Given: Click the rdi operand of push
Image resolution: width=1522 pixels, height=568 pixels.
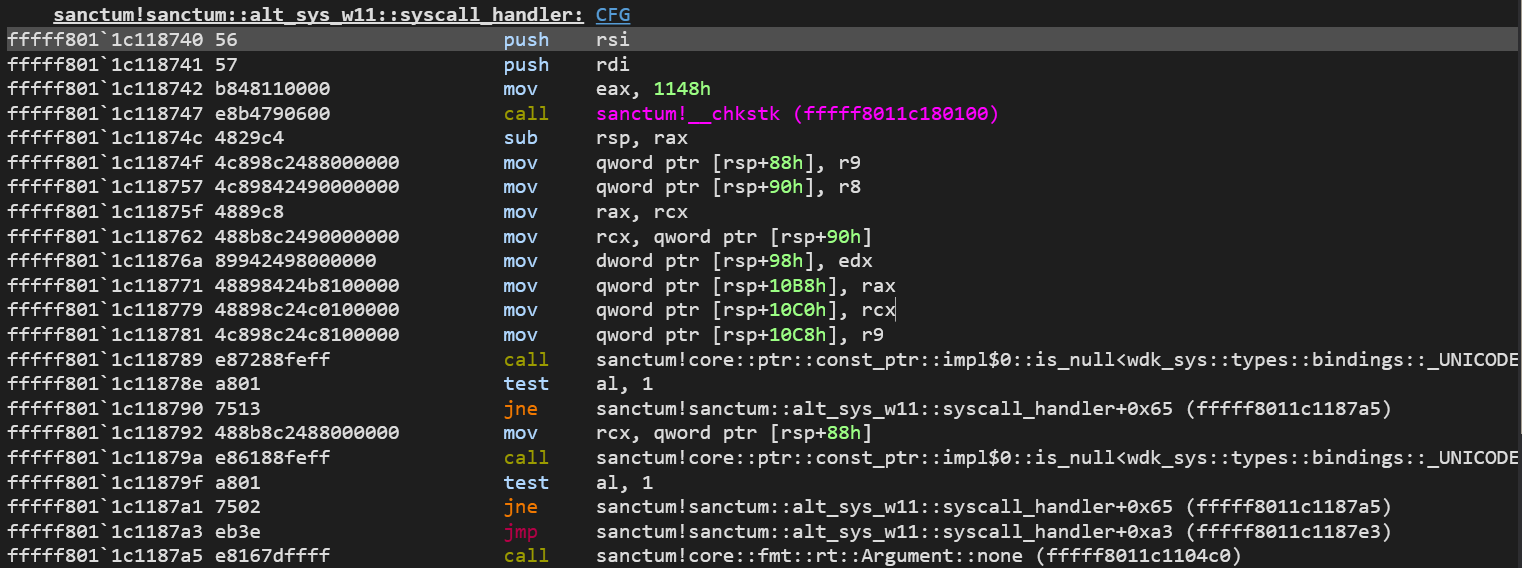Looking at the screenshot, I should tap(612, 65).
